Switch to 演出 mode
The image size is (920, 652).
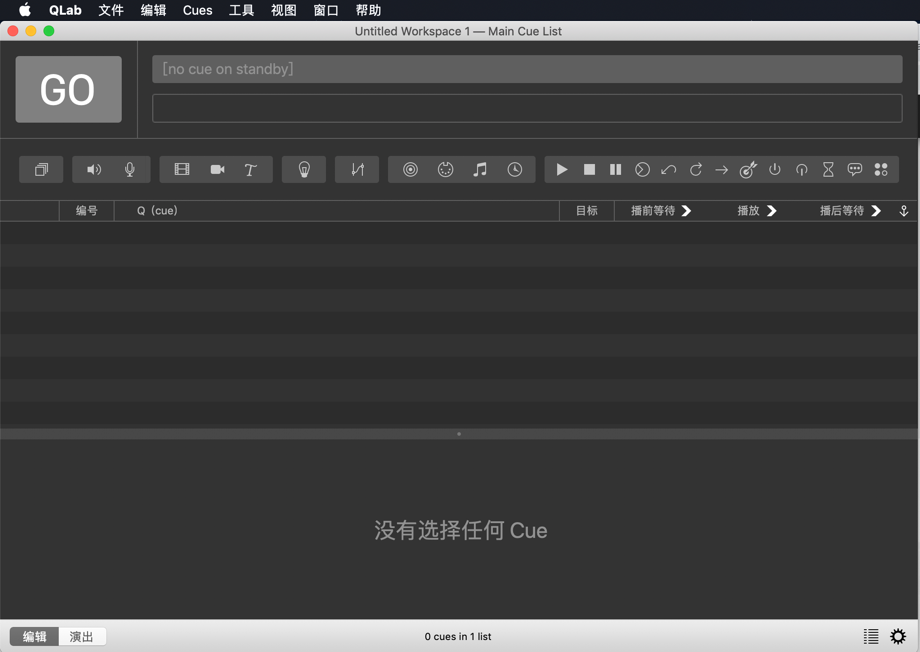(81, 636)
